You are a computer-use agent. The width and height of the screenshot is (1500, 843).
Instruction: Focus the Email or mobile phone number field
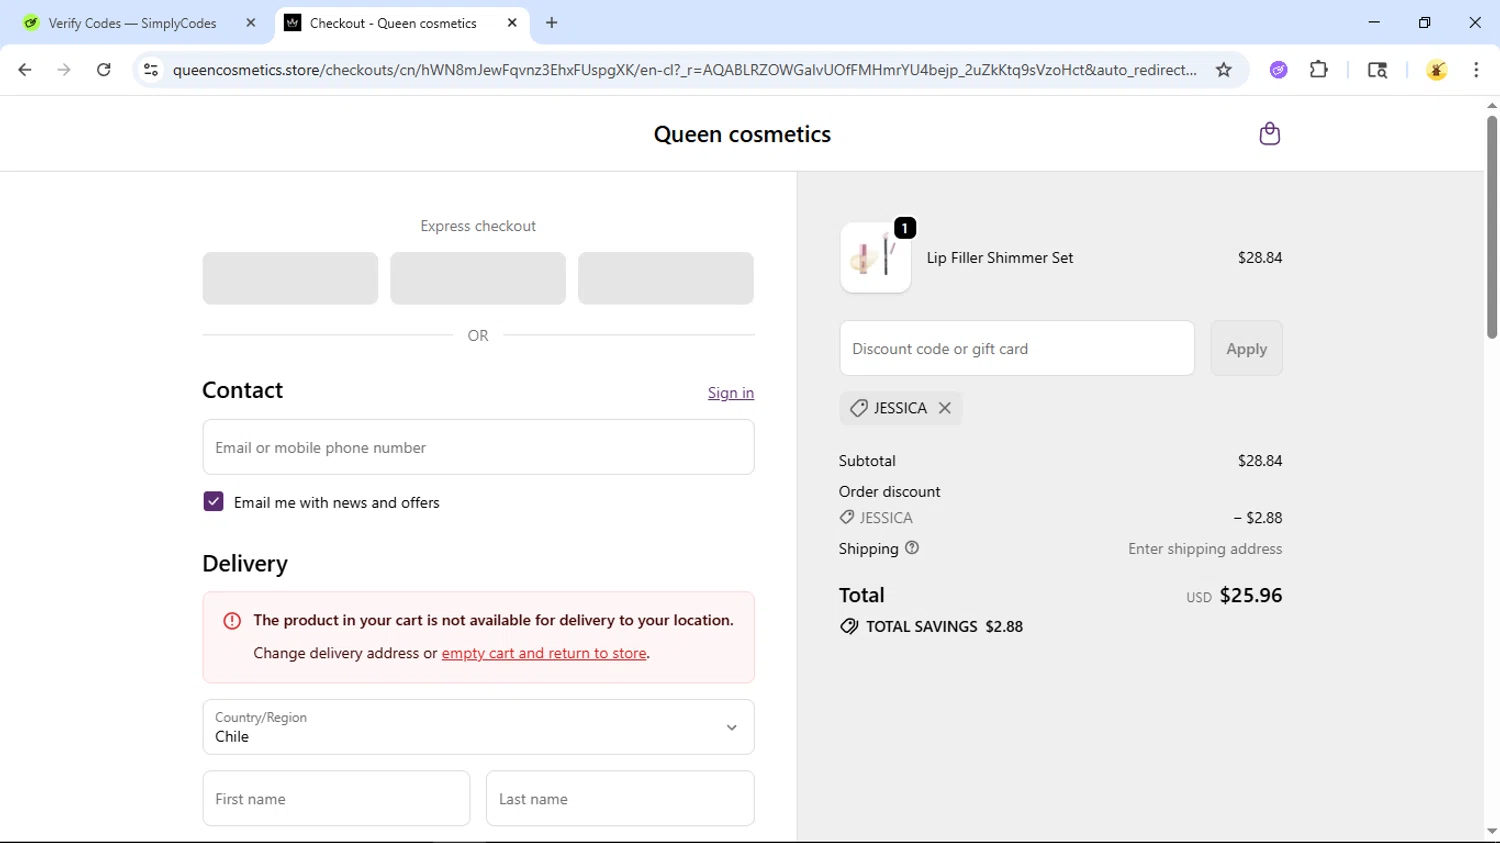click(x=478, y=447)
